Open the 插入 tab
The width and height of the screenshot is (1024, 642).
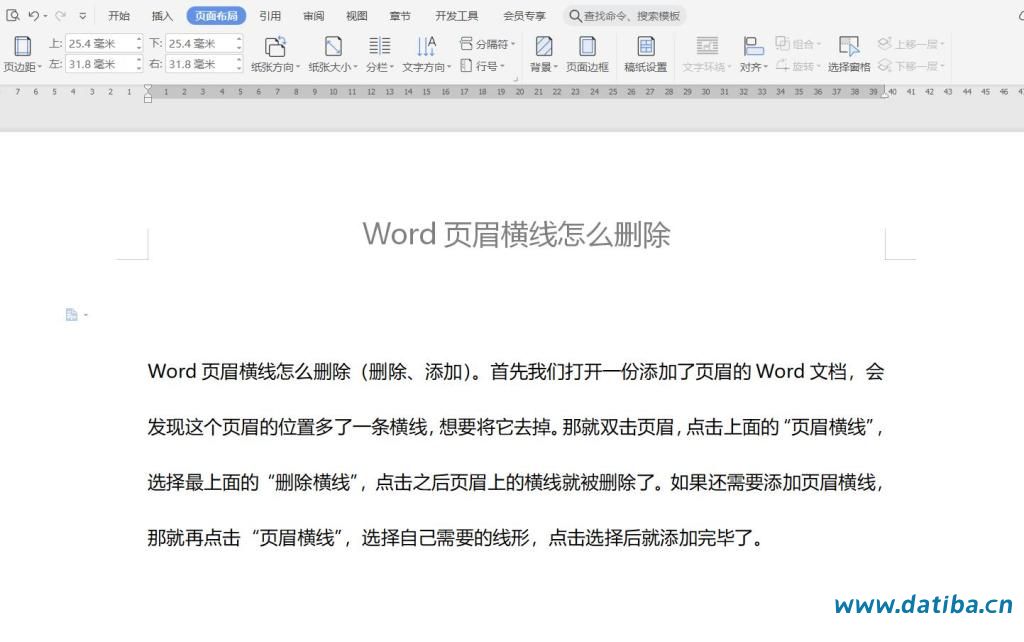[162, 16]
